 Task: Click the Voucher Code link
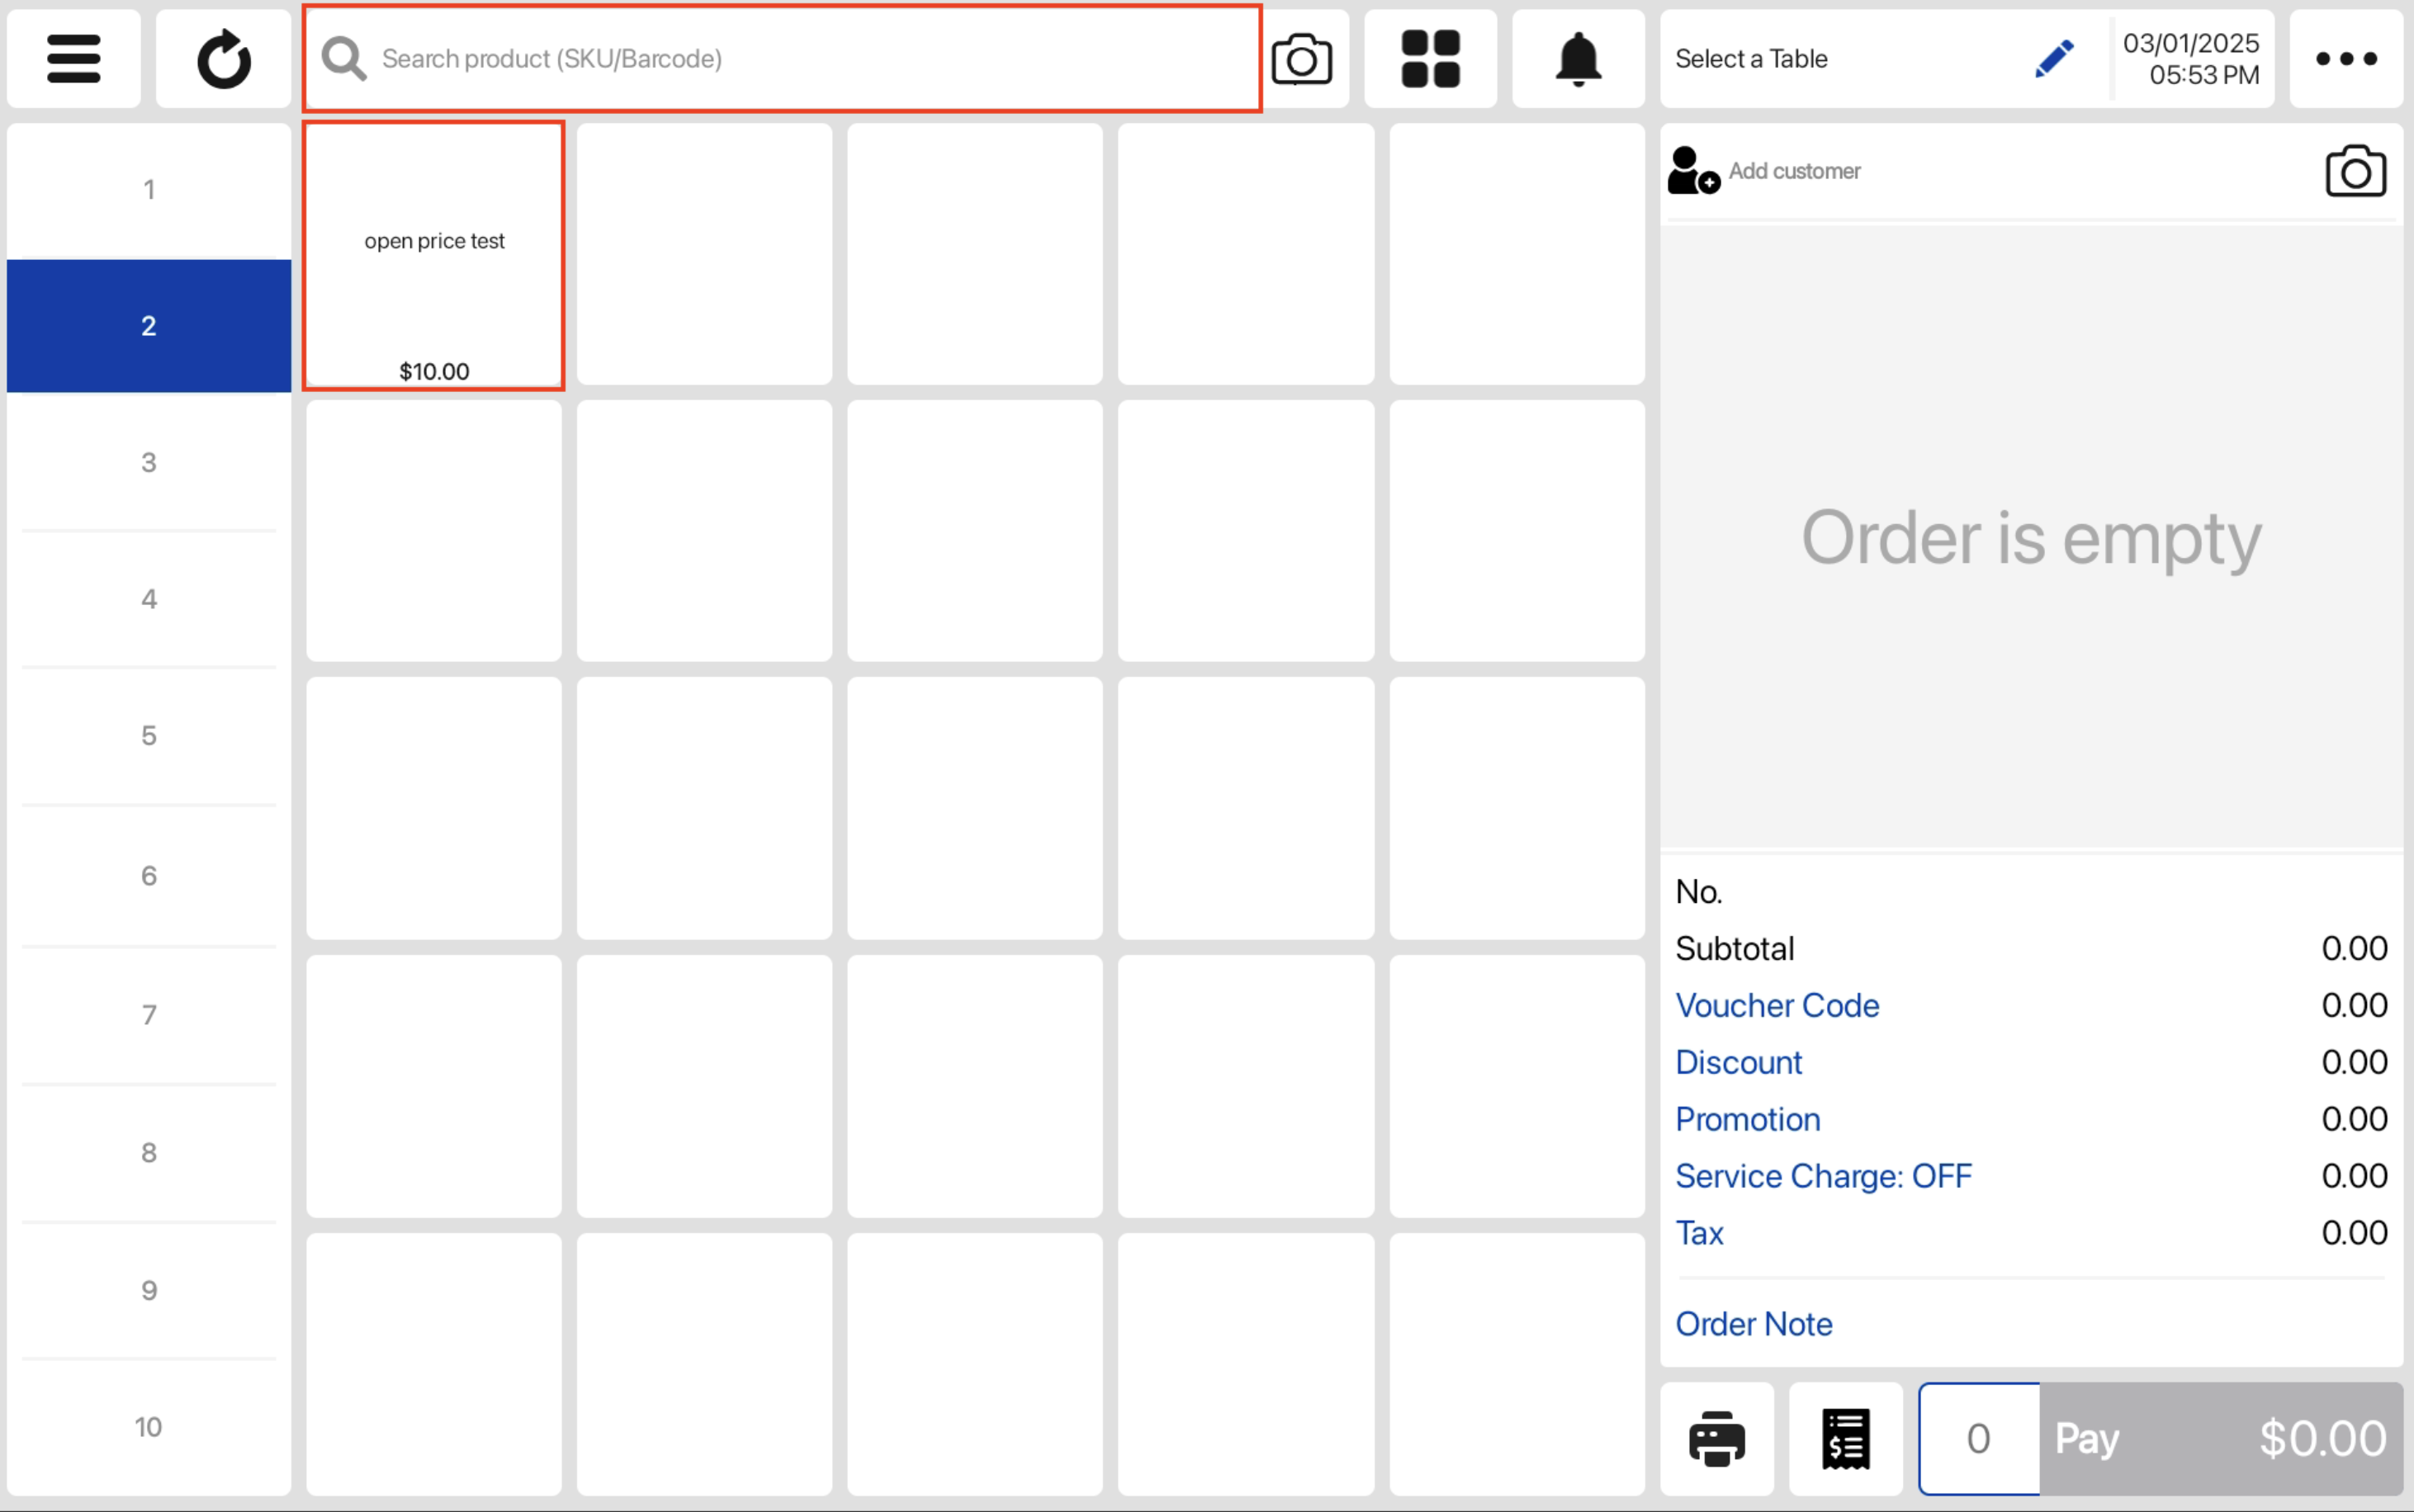(x=1777, y=1005)
